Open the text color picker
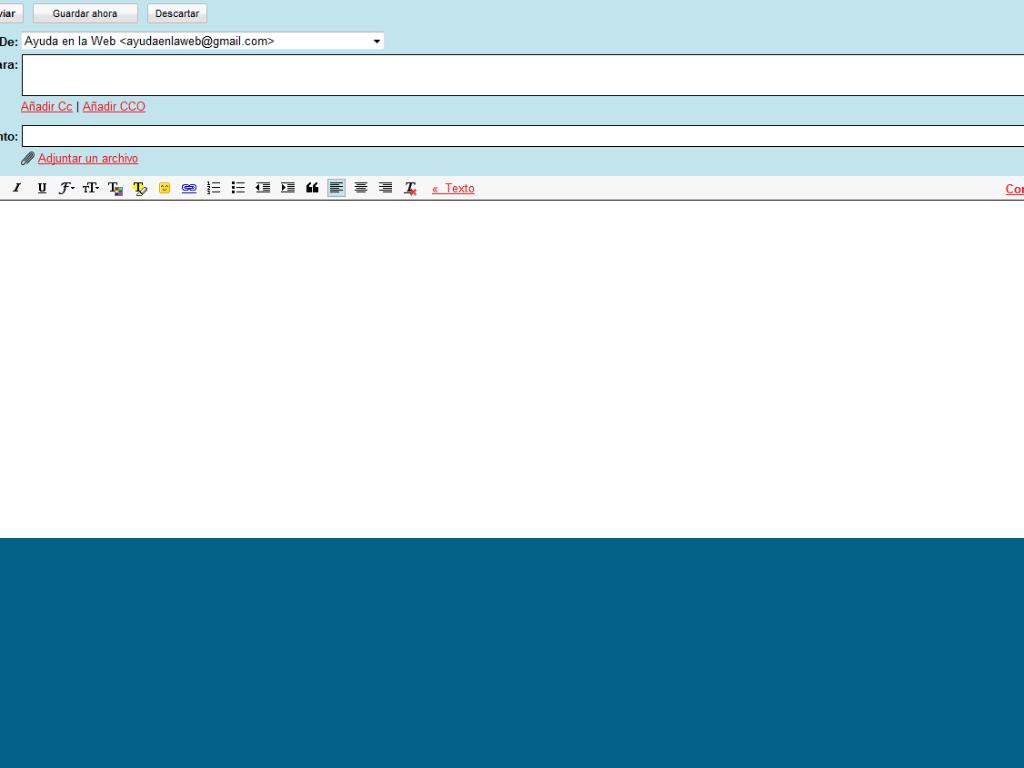1024x768 pixels. pos(115,188)
